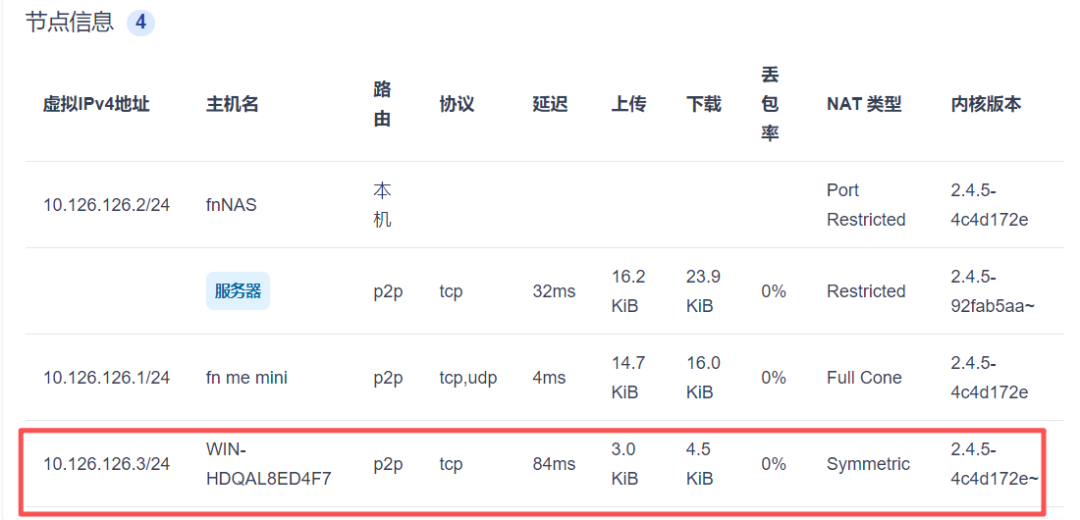Image resolution: width=1080 pixels, height=520 pixels.
Task: Click the NAT 类型 column header
Action: coord(864,104)
